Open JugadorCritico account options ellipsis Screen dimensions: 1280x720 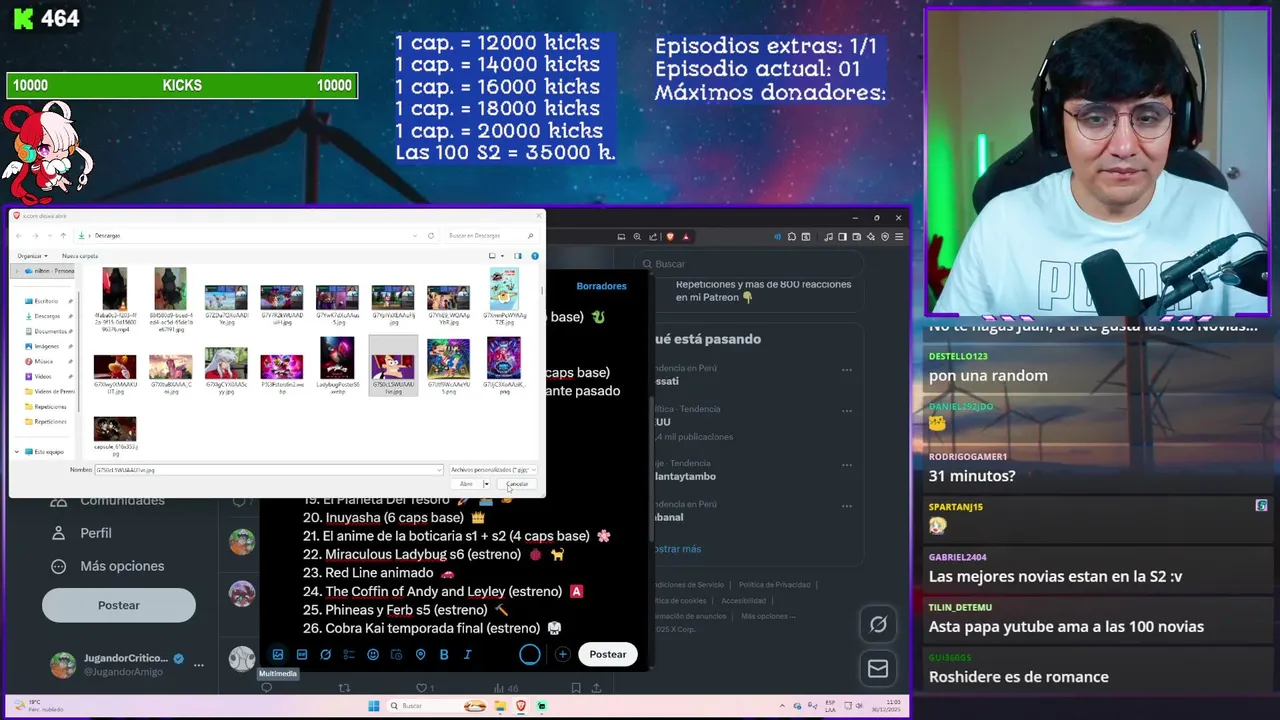199,665
